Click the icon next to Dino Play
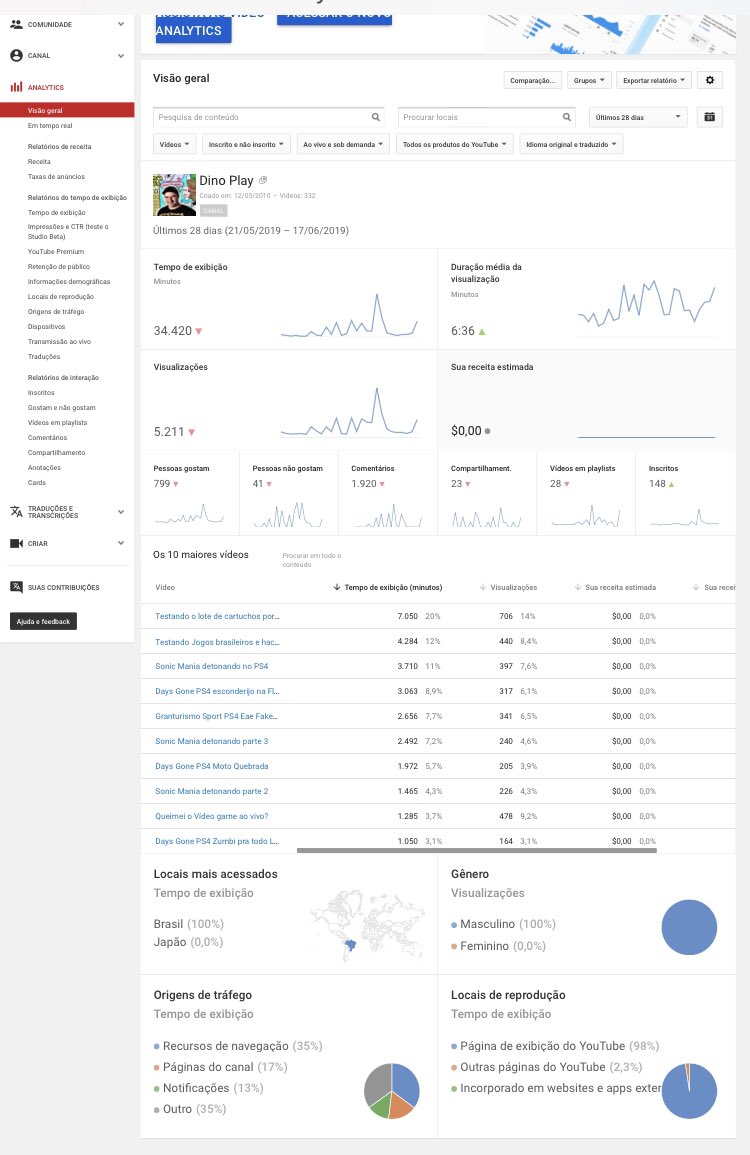Image resolution: width=750 pixels, height=1155 pixels. pos(263,180)
